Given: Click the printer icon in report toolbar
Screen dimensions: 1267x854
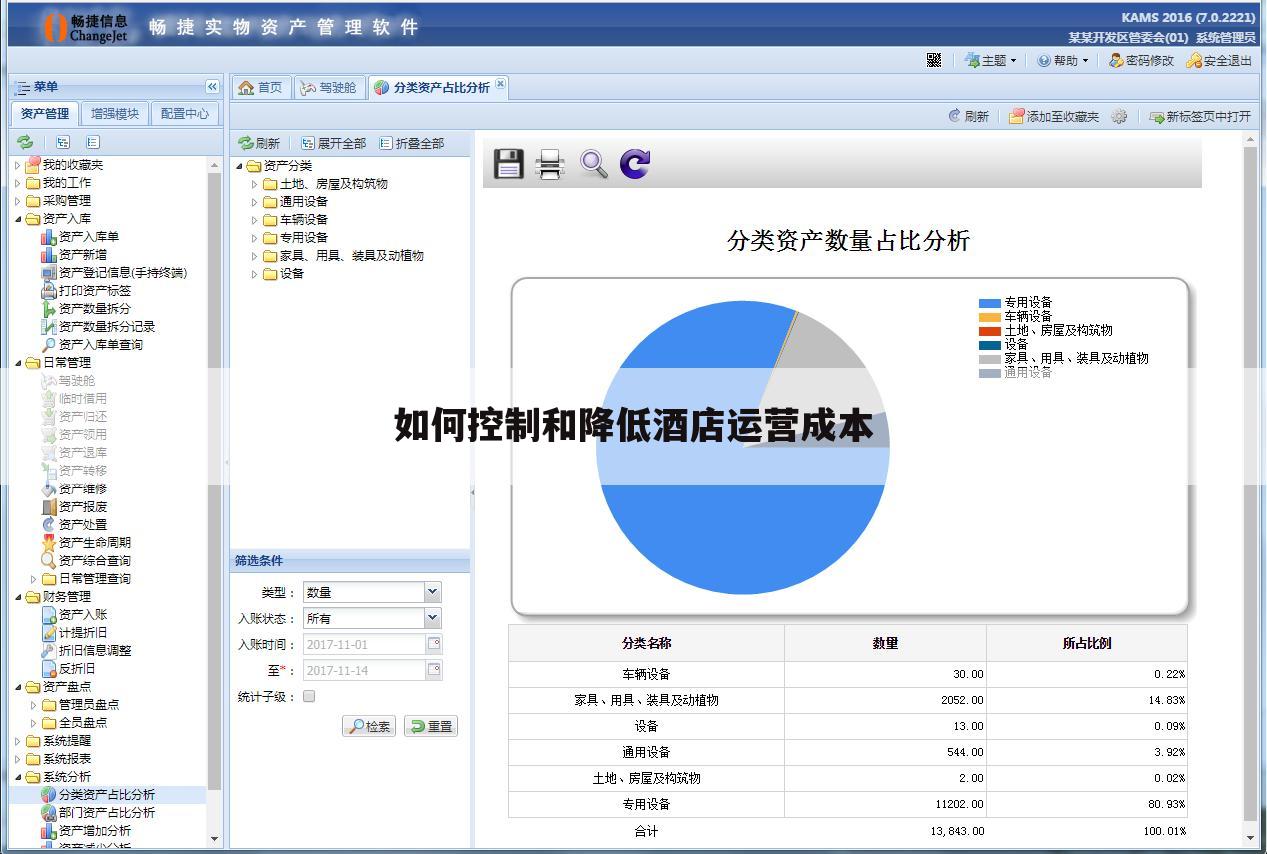Looking at the screenshot, I should pos(550,164).
